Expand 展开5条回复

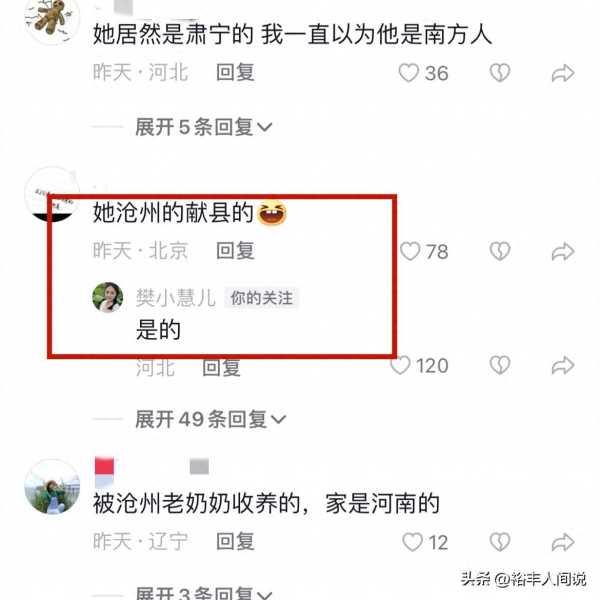[x=204, y=127]
